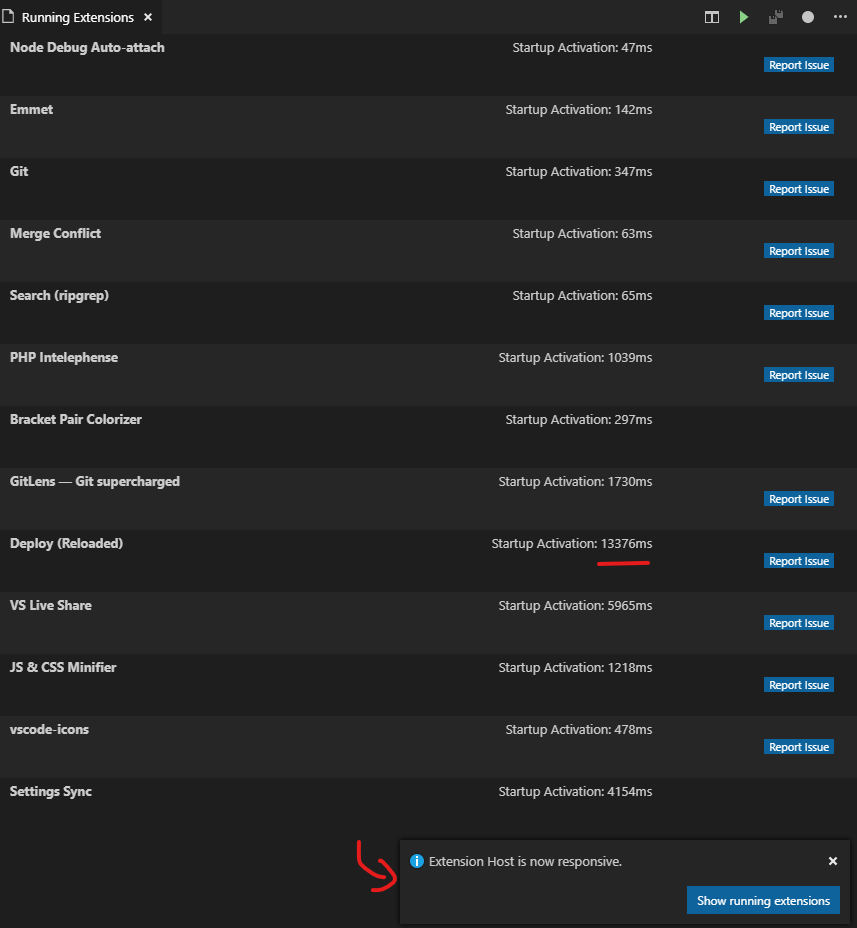Report an issue for JS & CSS Minifier

(798, 684)
